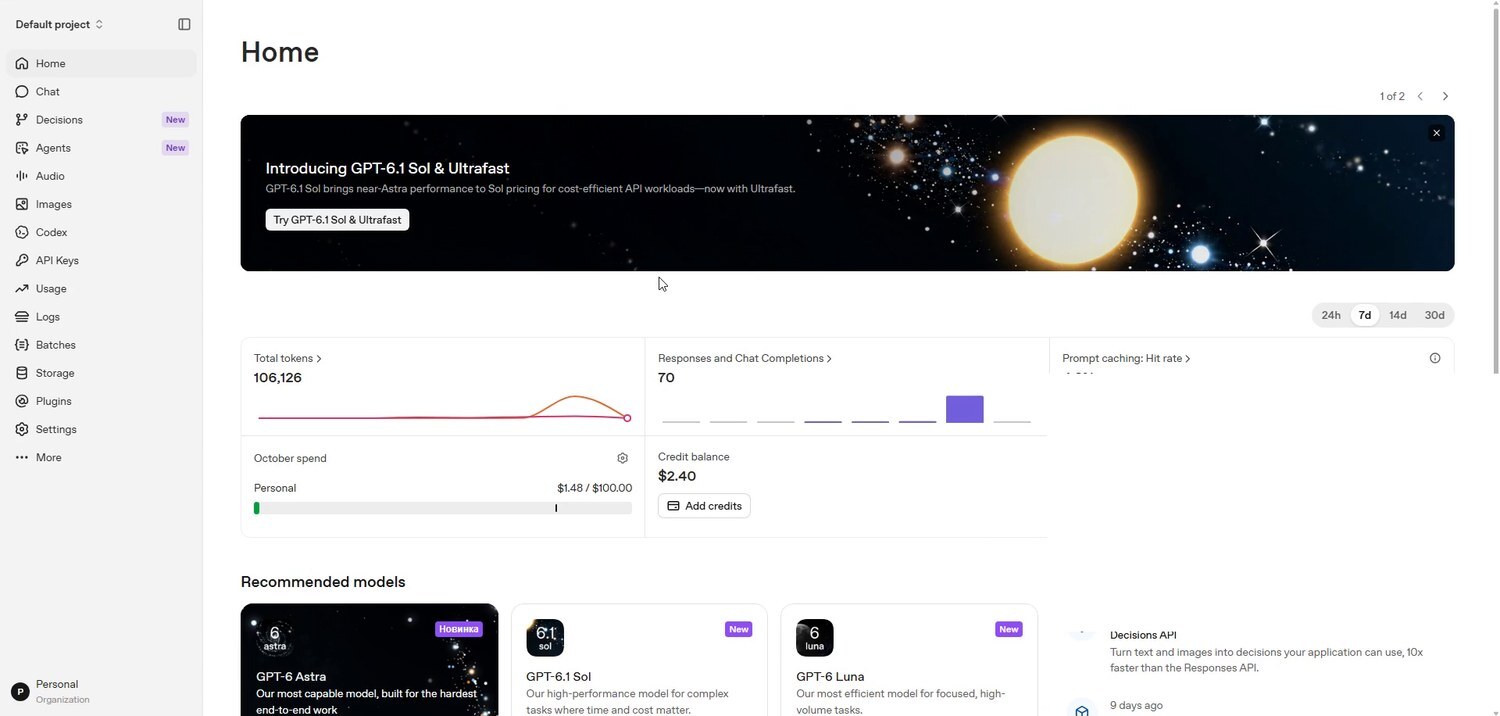This screenshot has width=1500, height=716.
Task: Open October spend settings gear
Action: tap(622, 458)
